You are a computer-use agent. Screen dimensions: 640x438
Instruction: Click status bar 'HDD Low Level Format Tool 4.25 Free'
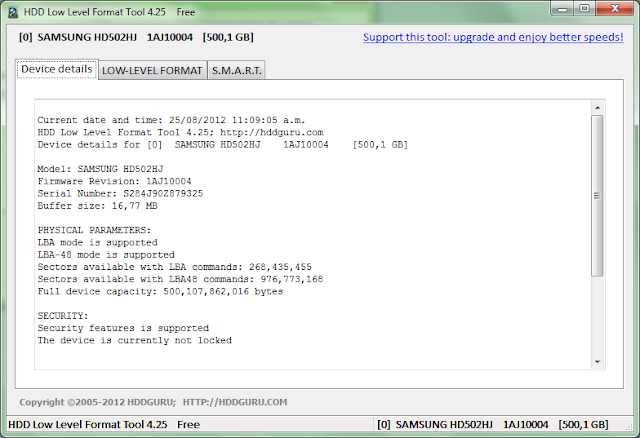(104, 425)
